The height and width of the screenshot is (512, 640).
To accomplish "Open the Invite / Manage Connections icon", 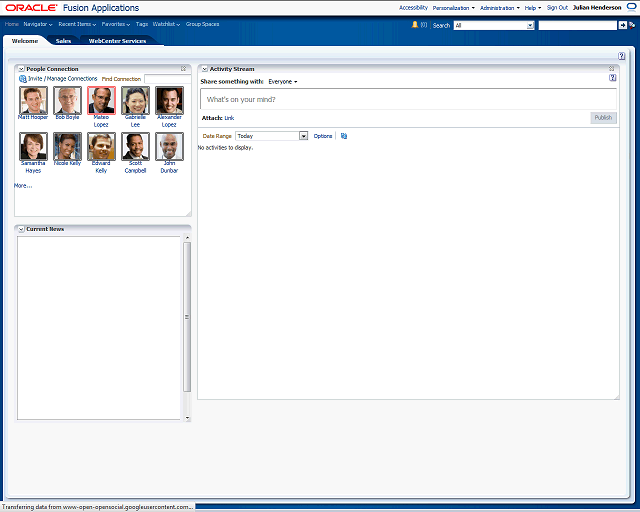I will coord(22,78).
